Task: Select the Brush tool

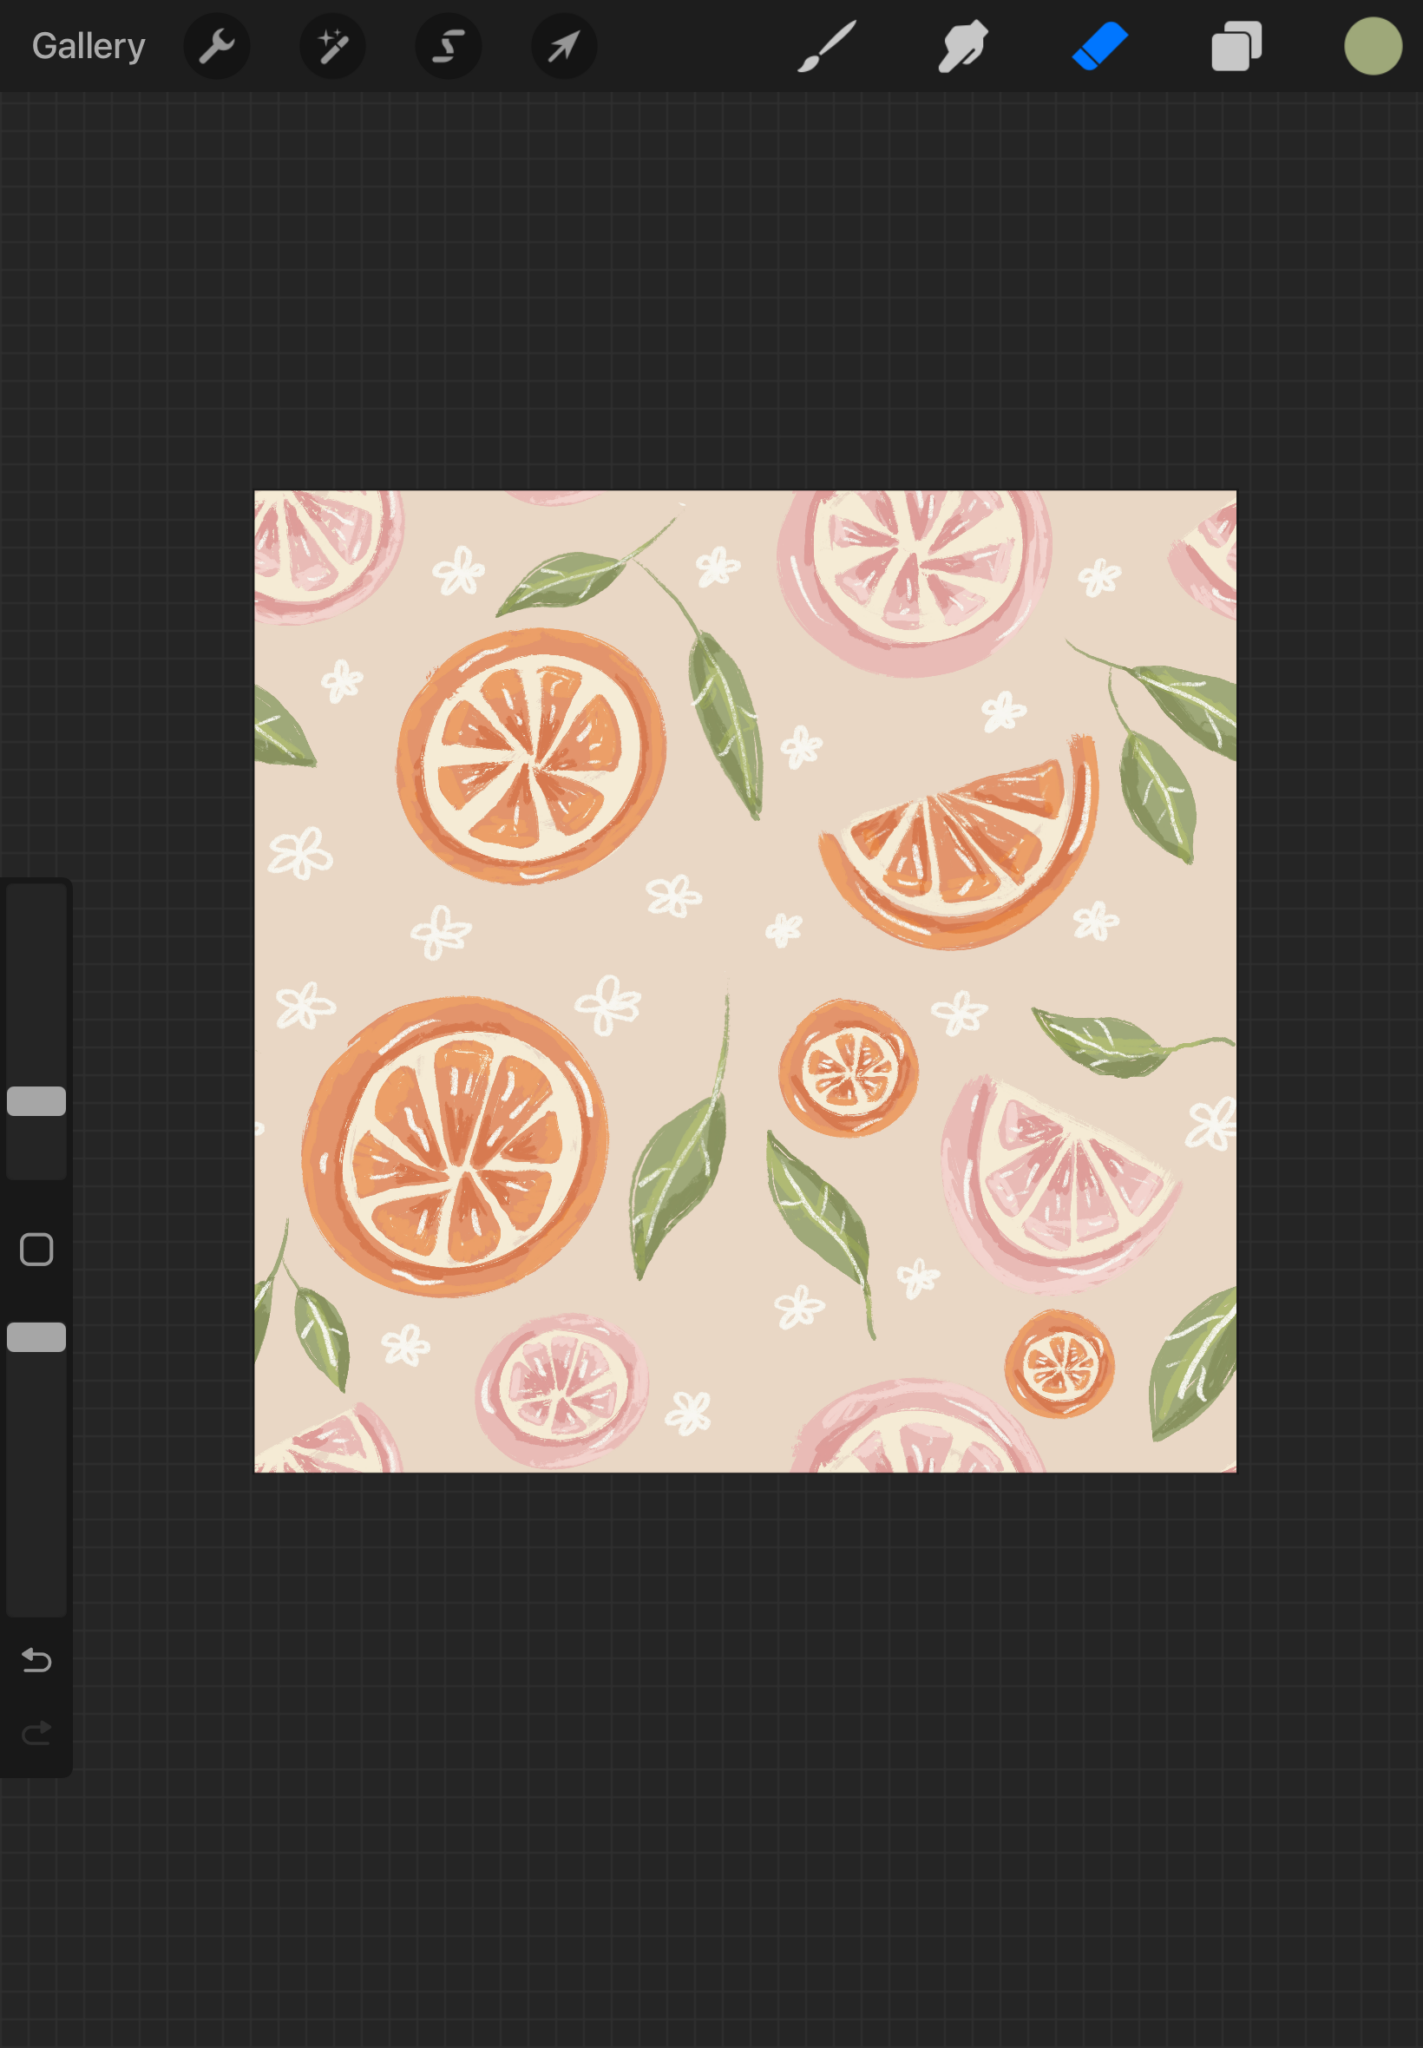Action: click(x=827, y=46)
